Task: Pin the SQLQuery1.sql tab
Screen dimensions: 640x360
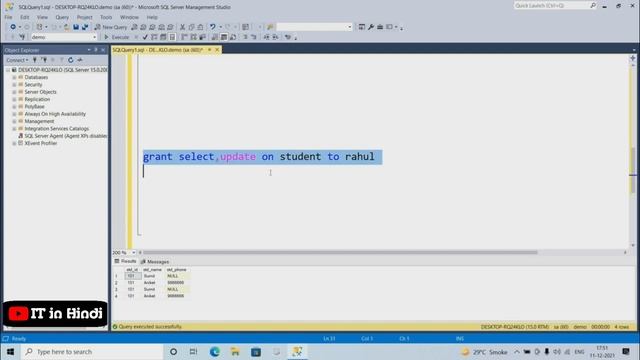Action: coord(210,50)
